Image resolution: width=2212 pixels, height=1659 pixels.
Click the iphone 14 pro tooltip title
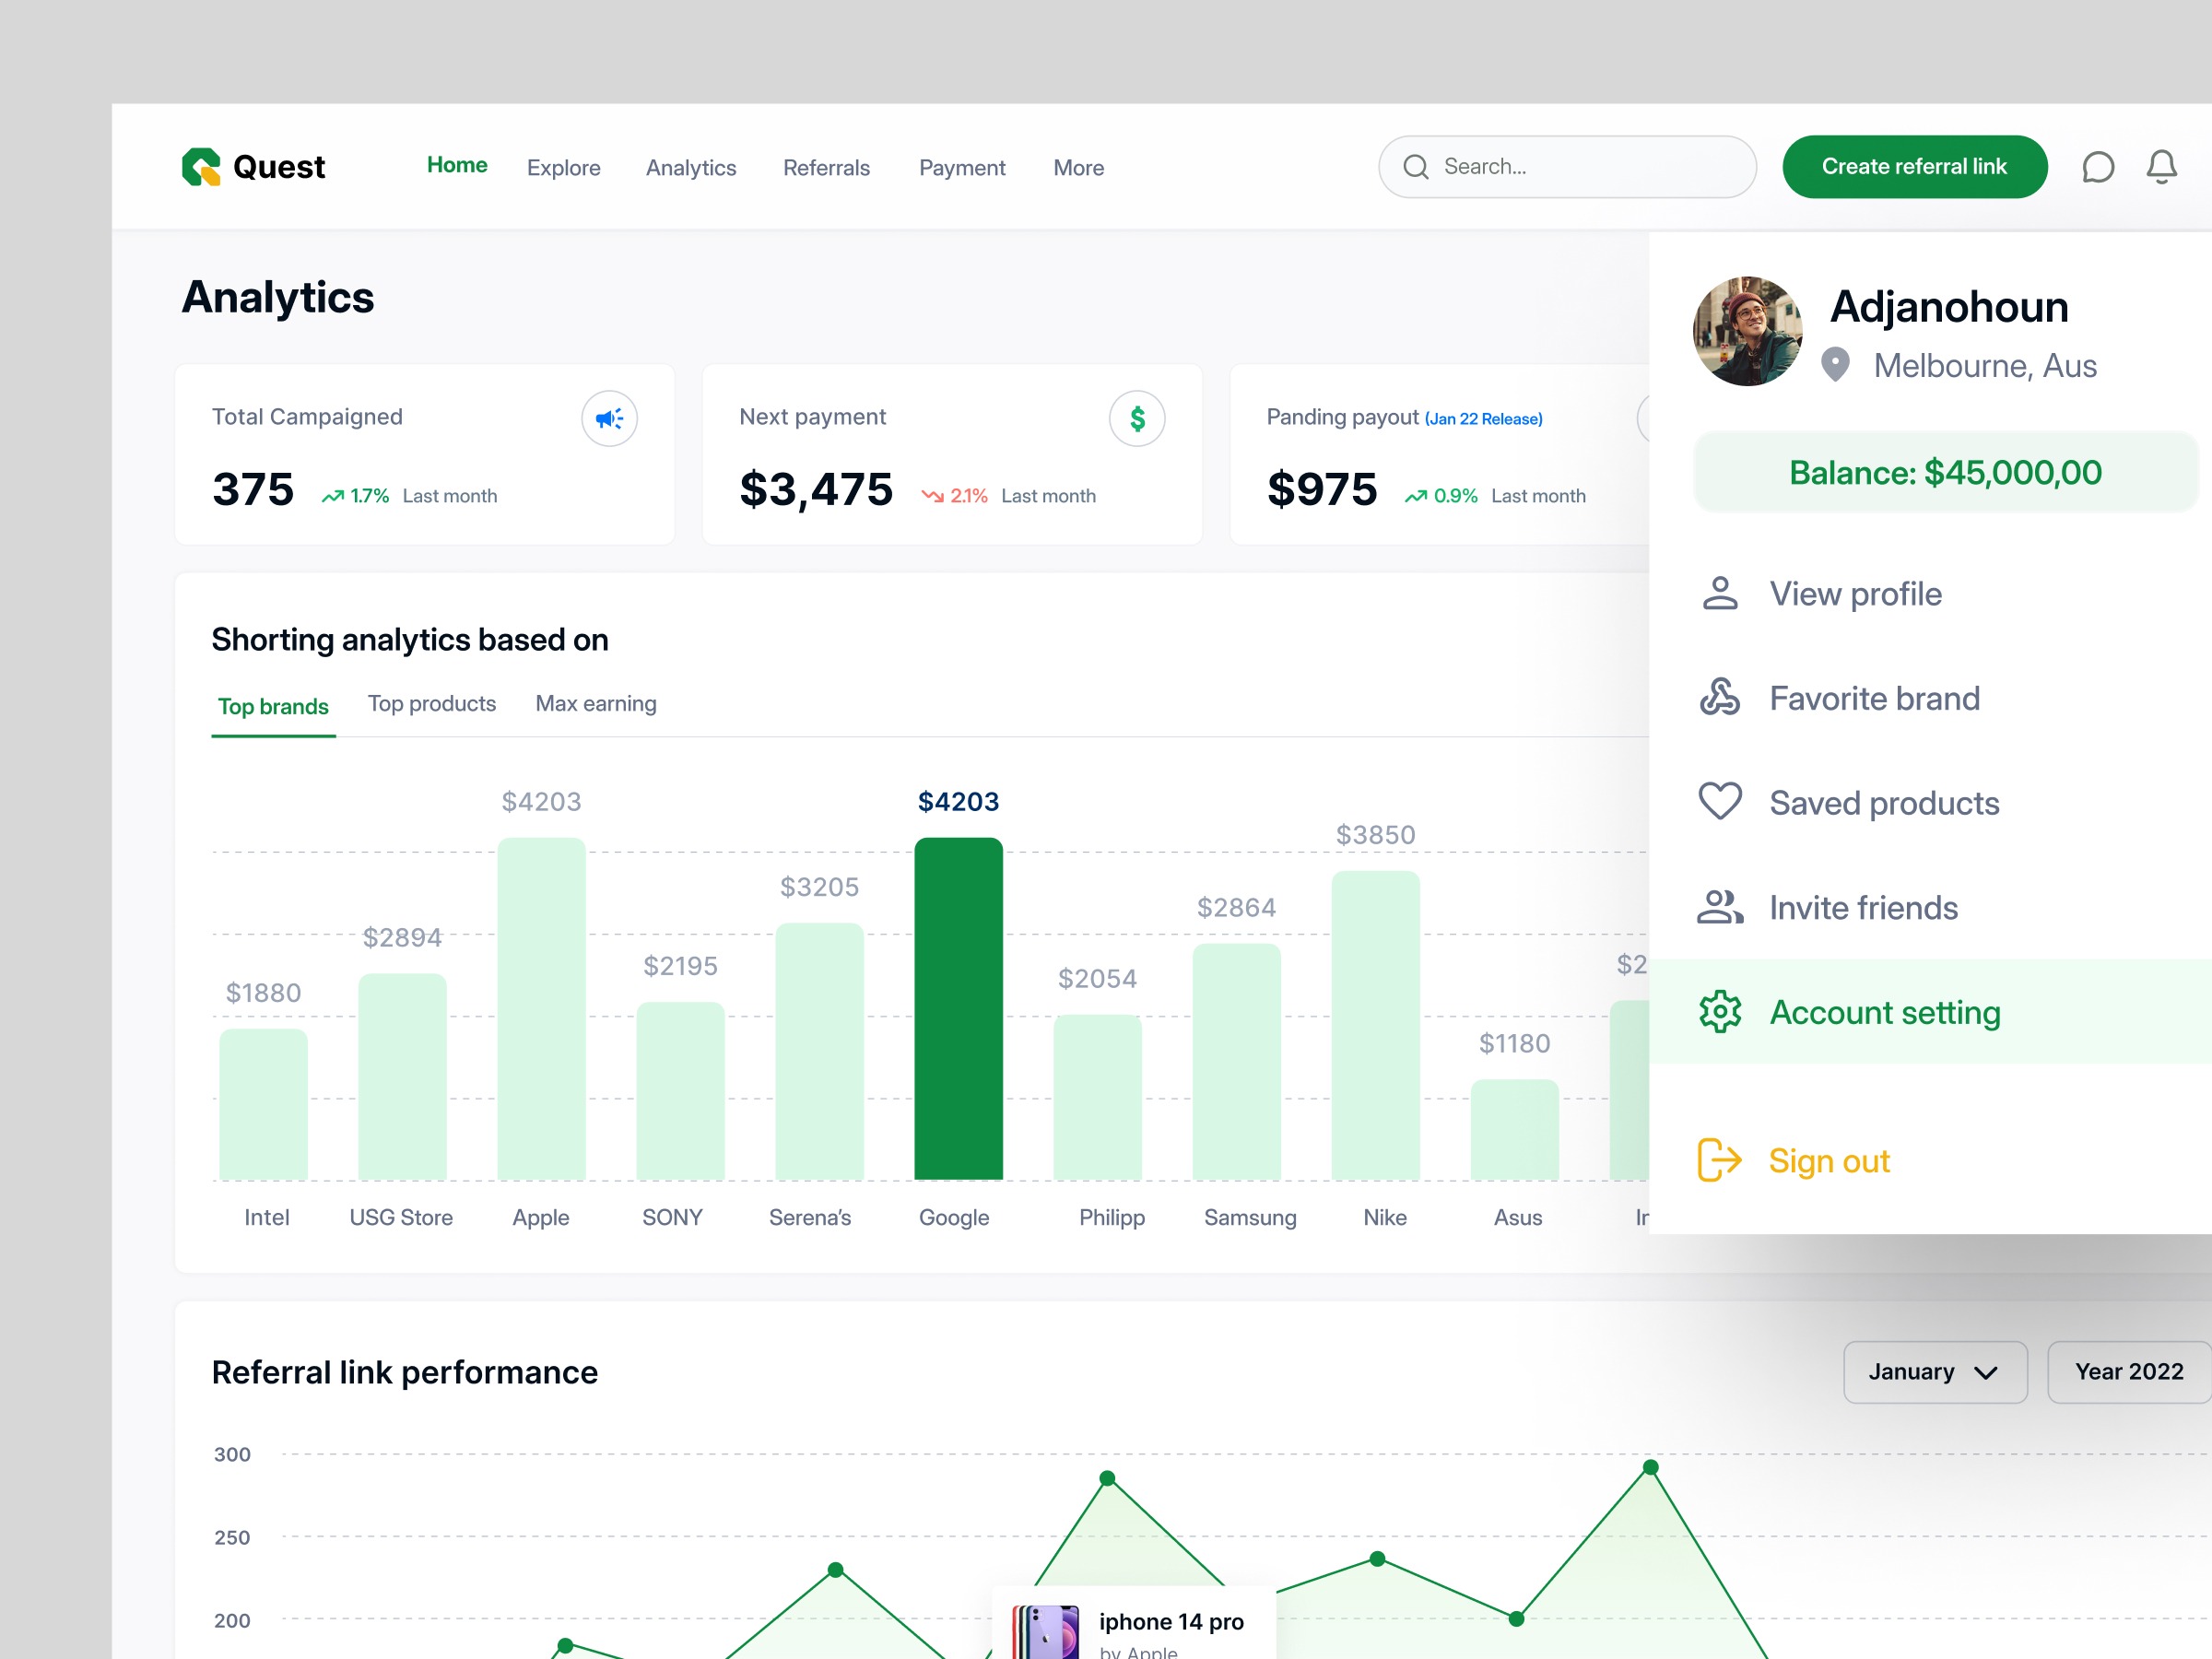tap(1171, 1621)
